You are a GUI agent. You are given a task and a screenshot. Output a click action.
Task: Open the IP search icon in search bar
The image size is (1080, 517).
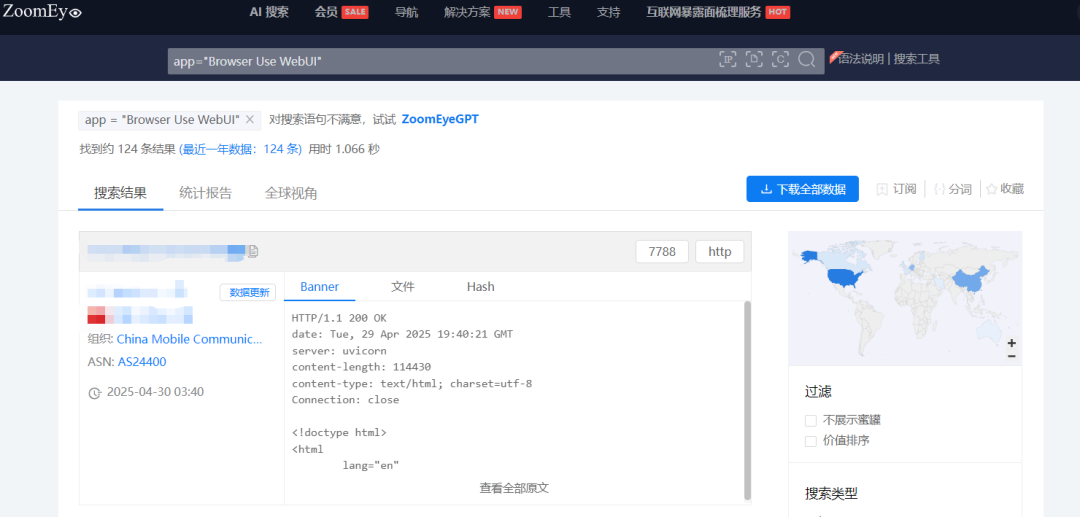[x=728, y=59]
